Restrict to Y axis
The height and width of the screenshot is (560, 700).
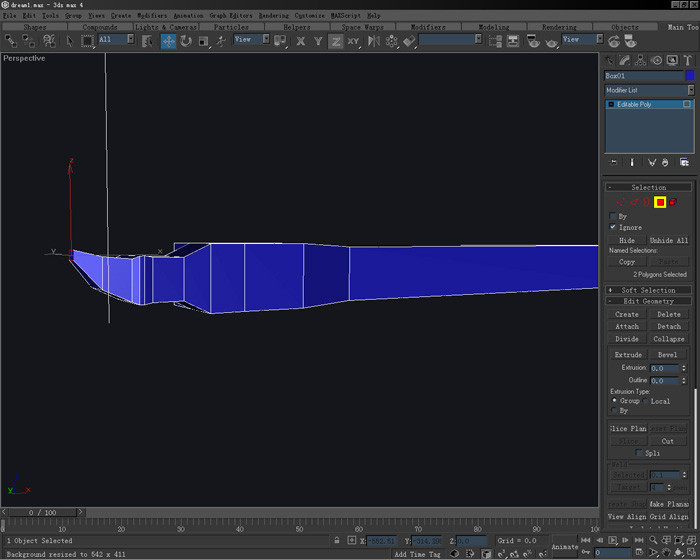318,41
